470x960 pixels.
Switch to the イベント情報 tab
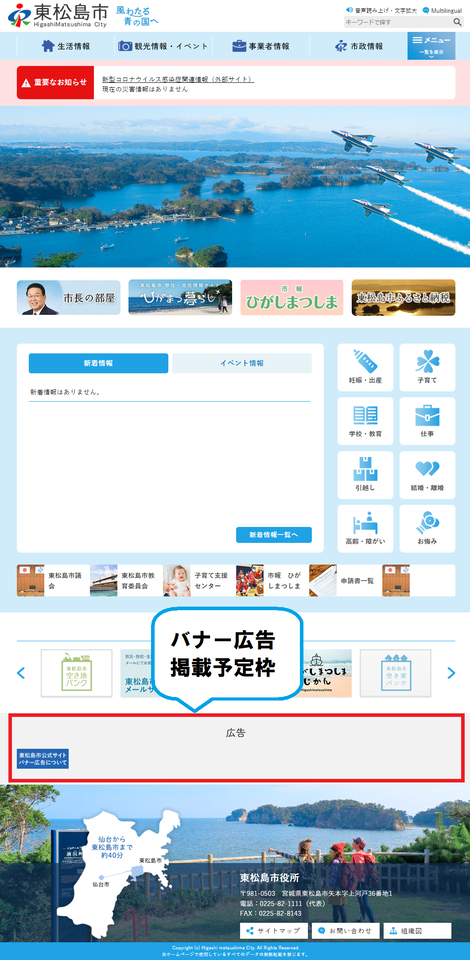coord(242,363)
